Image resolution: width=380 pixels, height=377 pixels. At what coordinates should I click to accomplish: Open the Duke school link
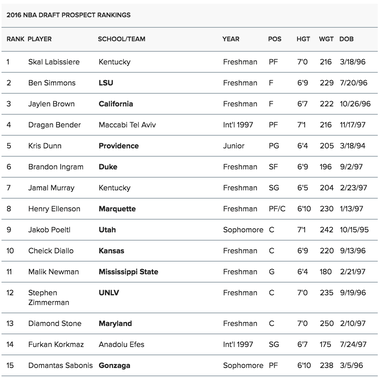click(x=108, y=167)
